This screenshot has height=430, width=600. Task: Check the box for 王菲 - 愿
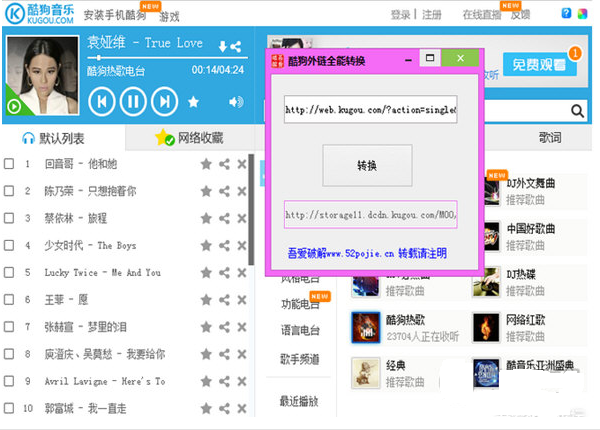click(9, 300)
